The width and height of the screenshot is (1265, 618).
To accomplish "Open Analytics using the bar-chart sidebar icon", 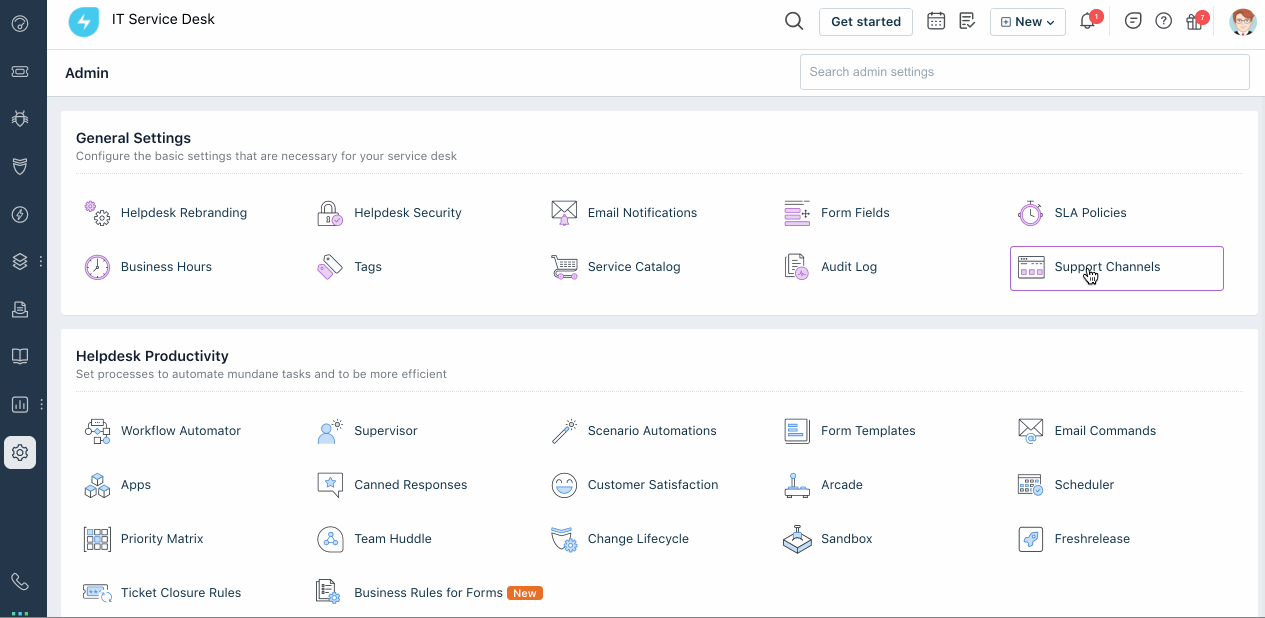I will pyautogui.click(x=20, y=404).
